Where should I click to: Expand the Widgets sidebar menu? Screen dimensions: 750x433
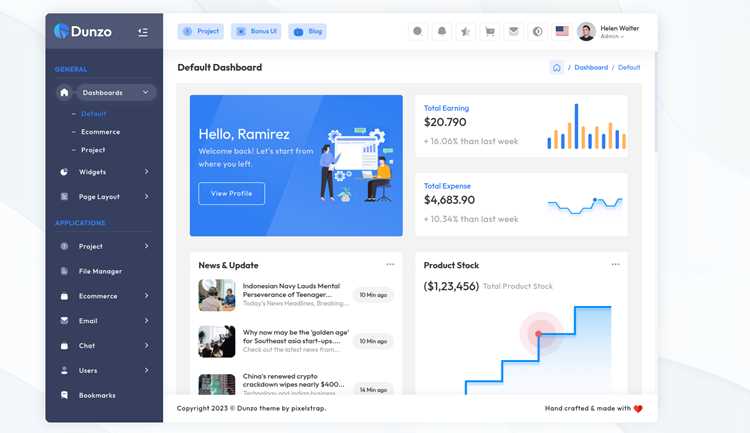point(104,172)
